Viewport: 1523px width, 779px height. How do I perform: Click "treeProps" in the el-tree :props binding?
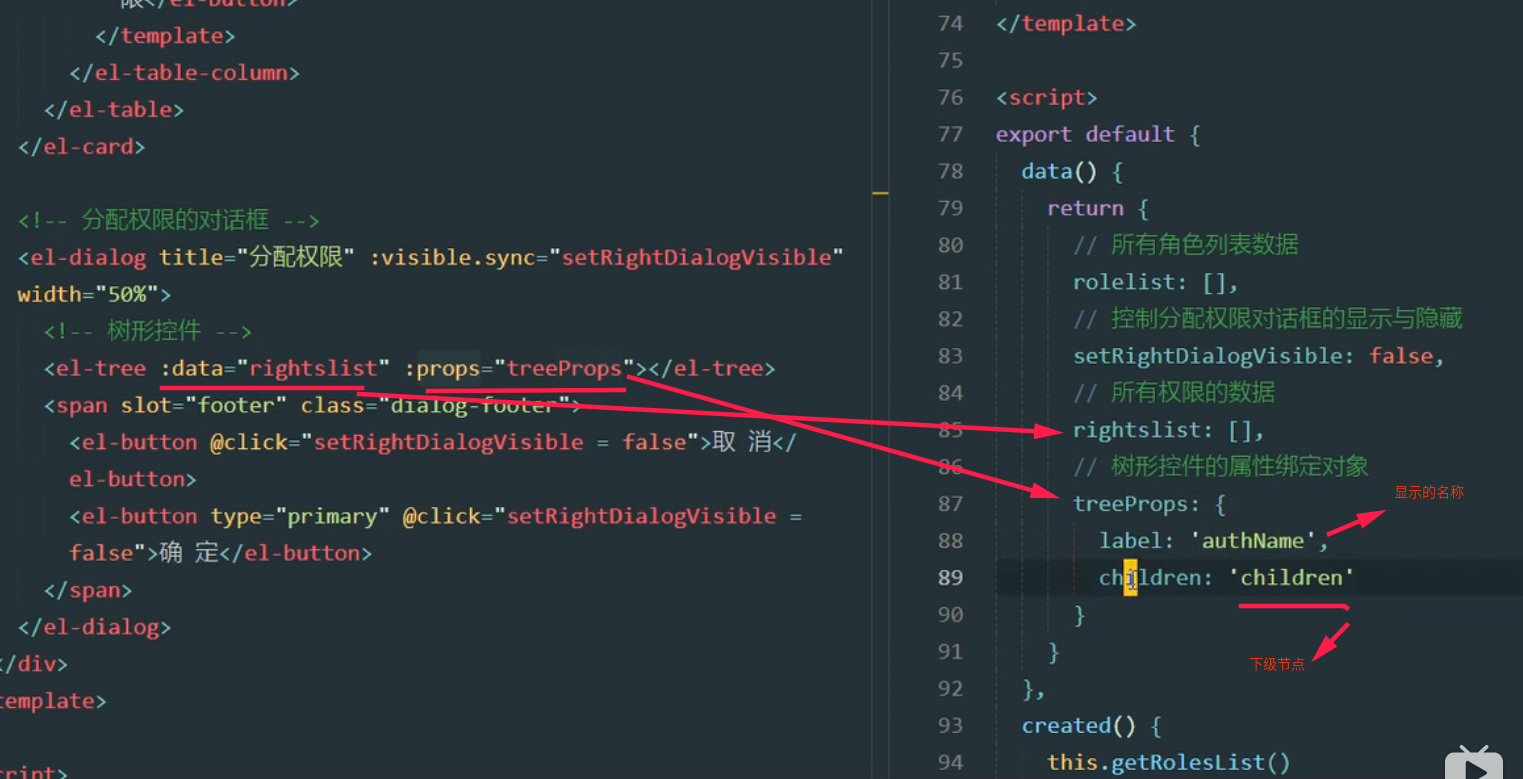tap(565, 368)
